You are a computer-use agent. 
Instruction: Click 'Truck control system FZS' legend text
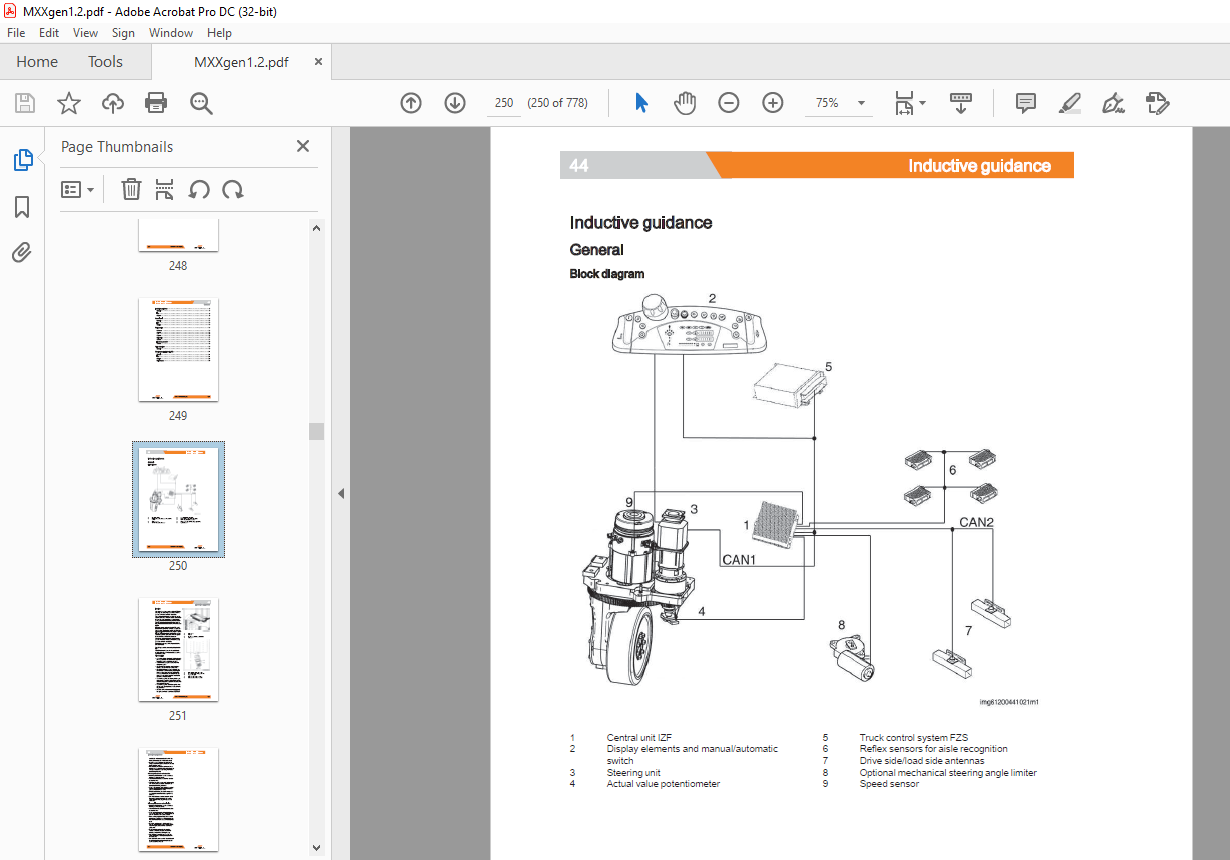coord(914,738)
